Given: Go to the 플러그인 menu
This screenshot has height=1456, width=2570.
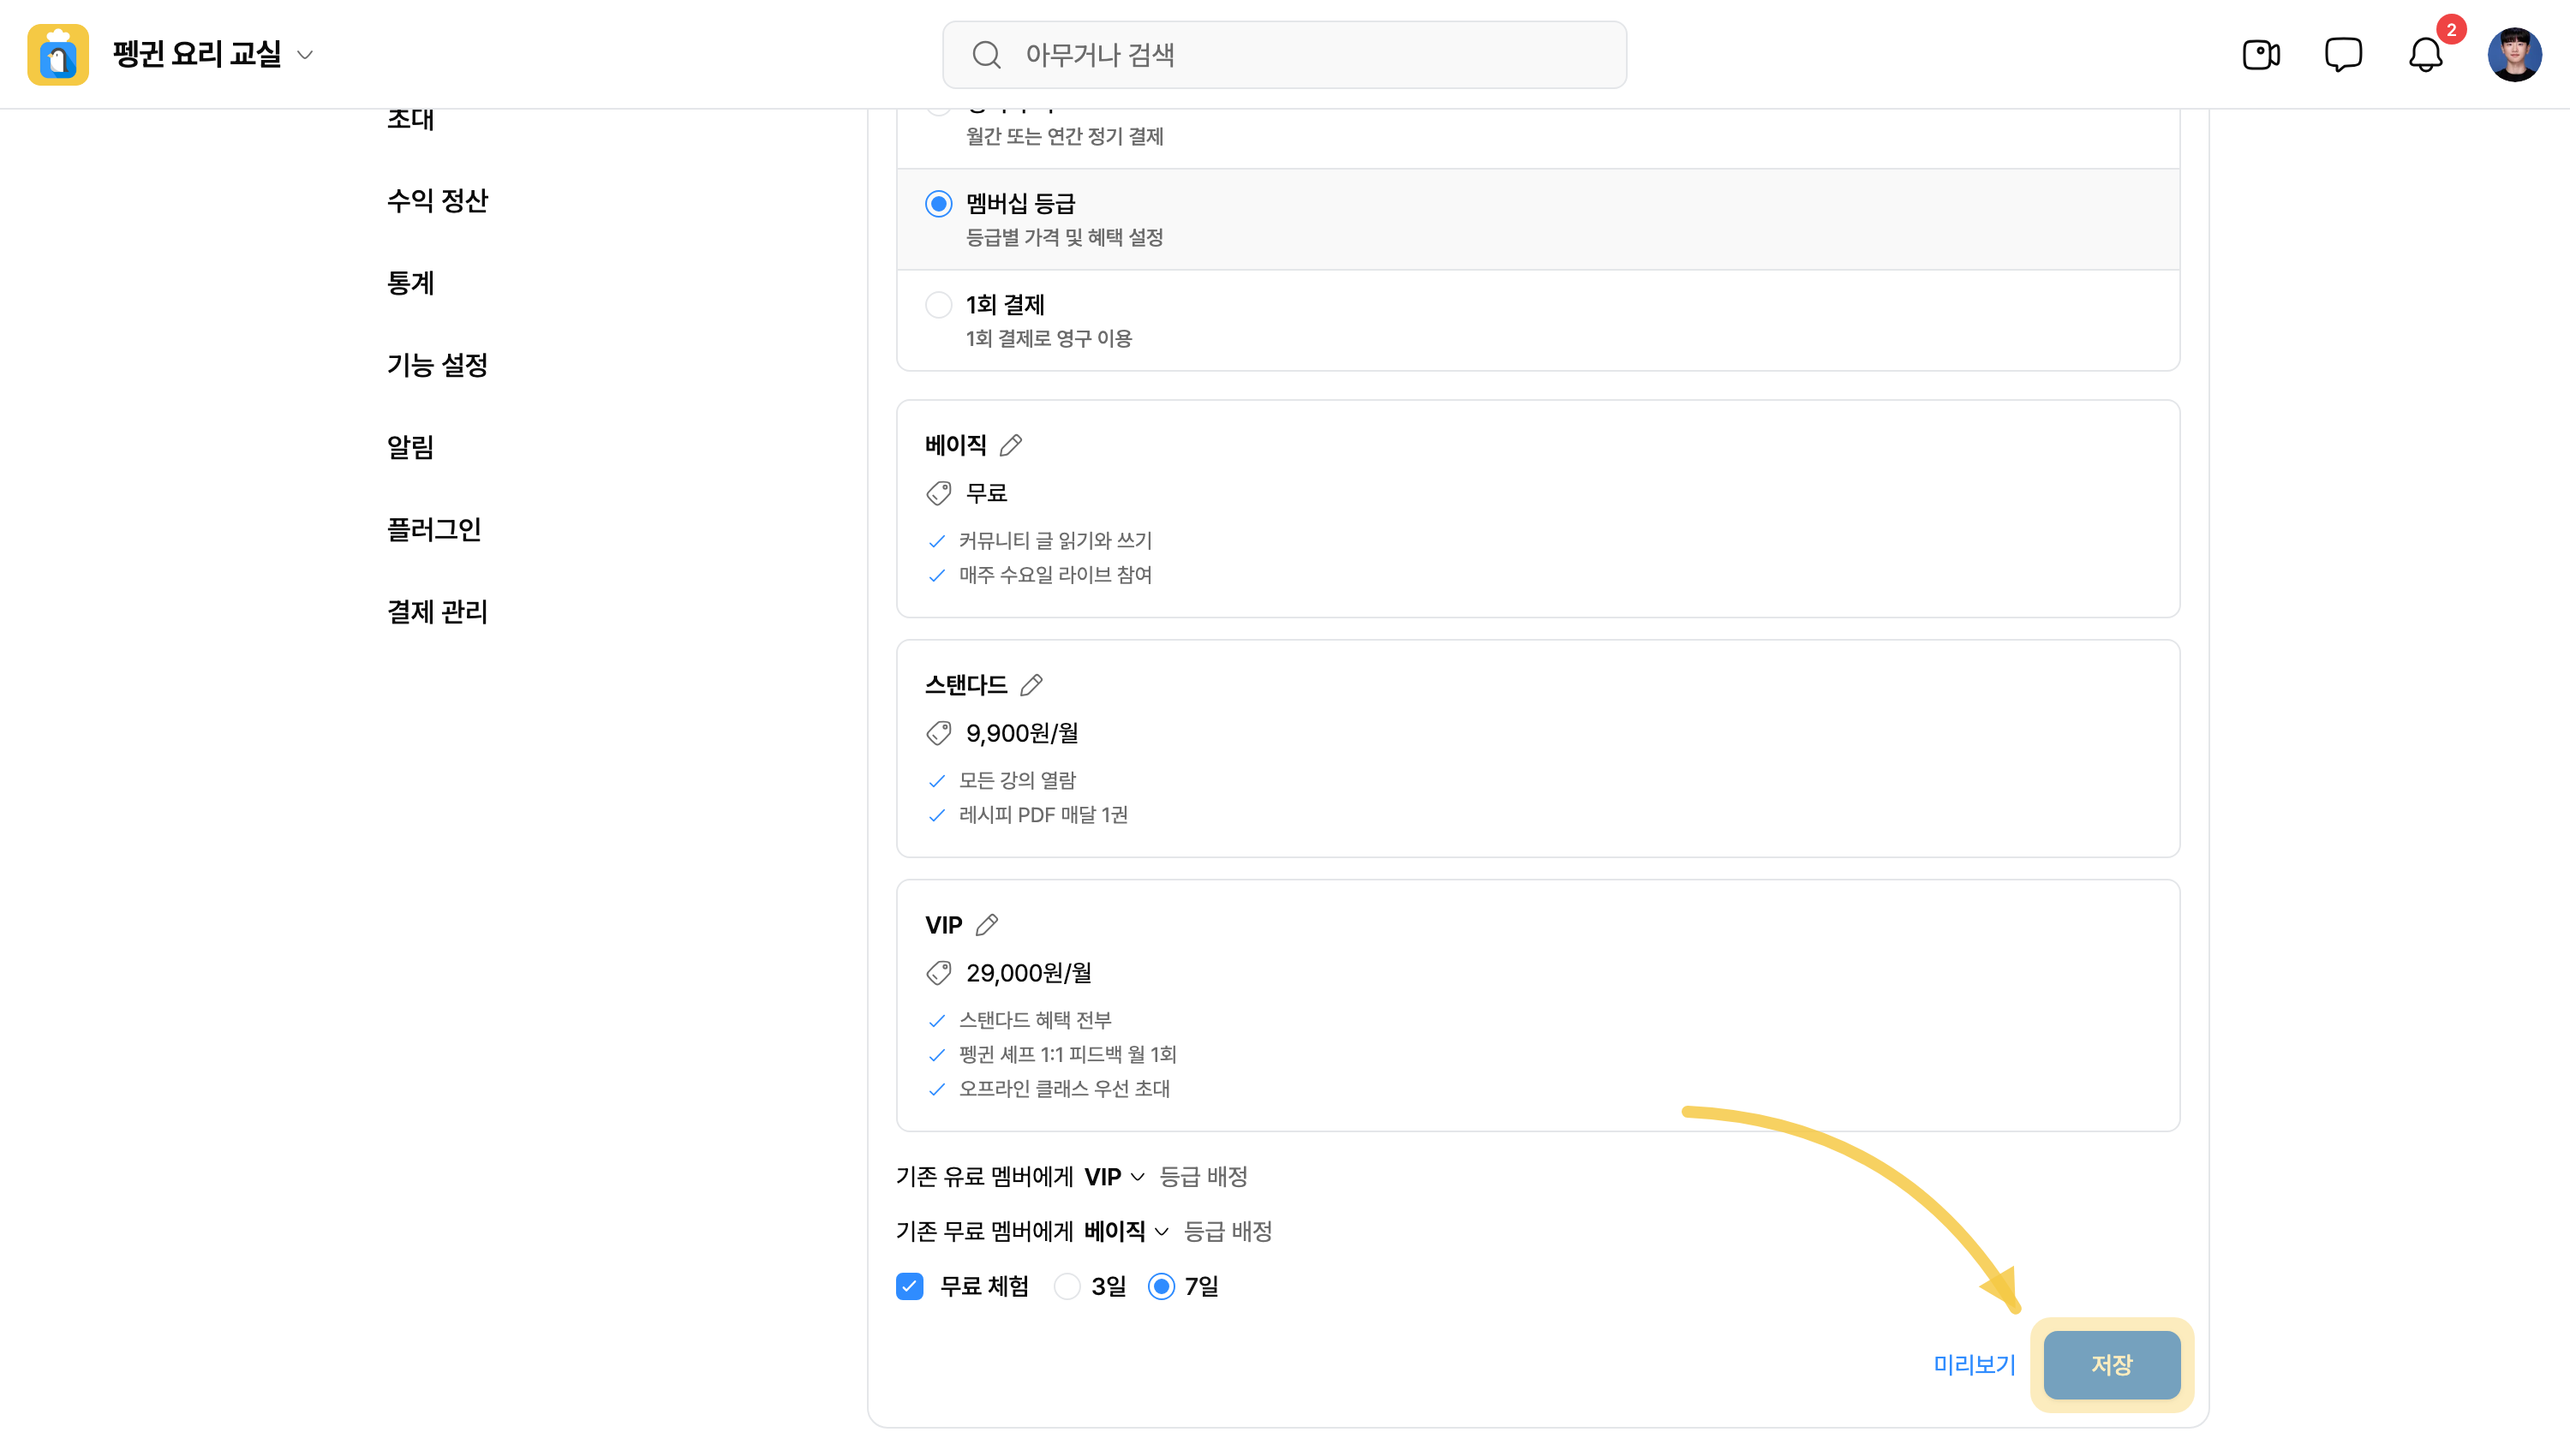Looking at the screenshot, I should [x=434, y=529].
